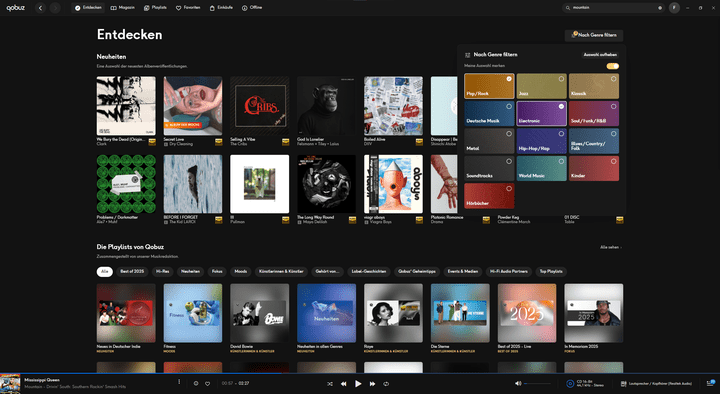
Task: Open the Einkäufe tab
Action: coord(221,8)
